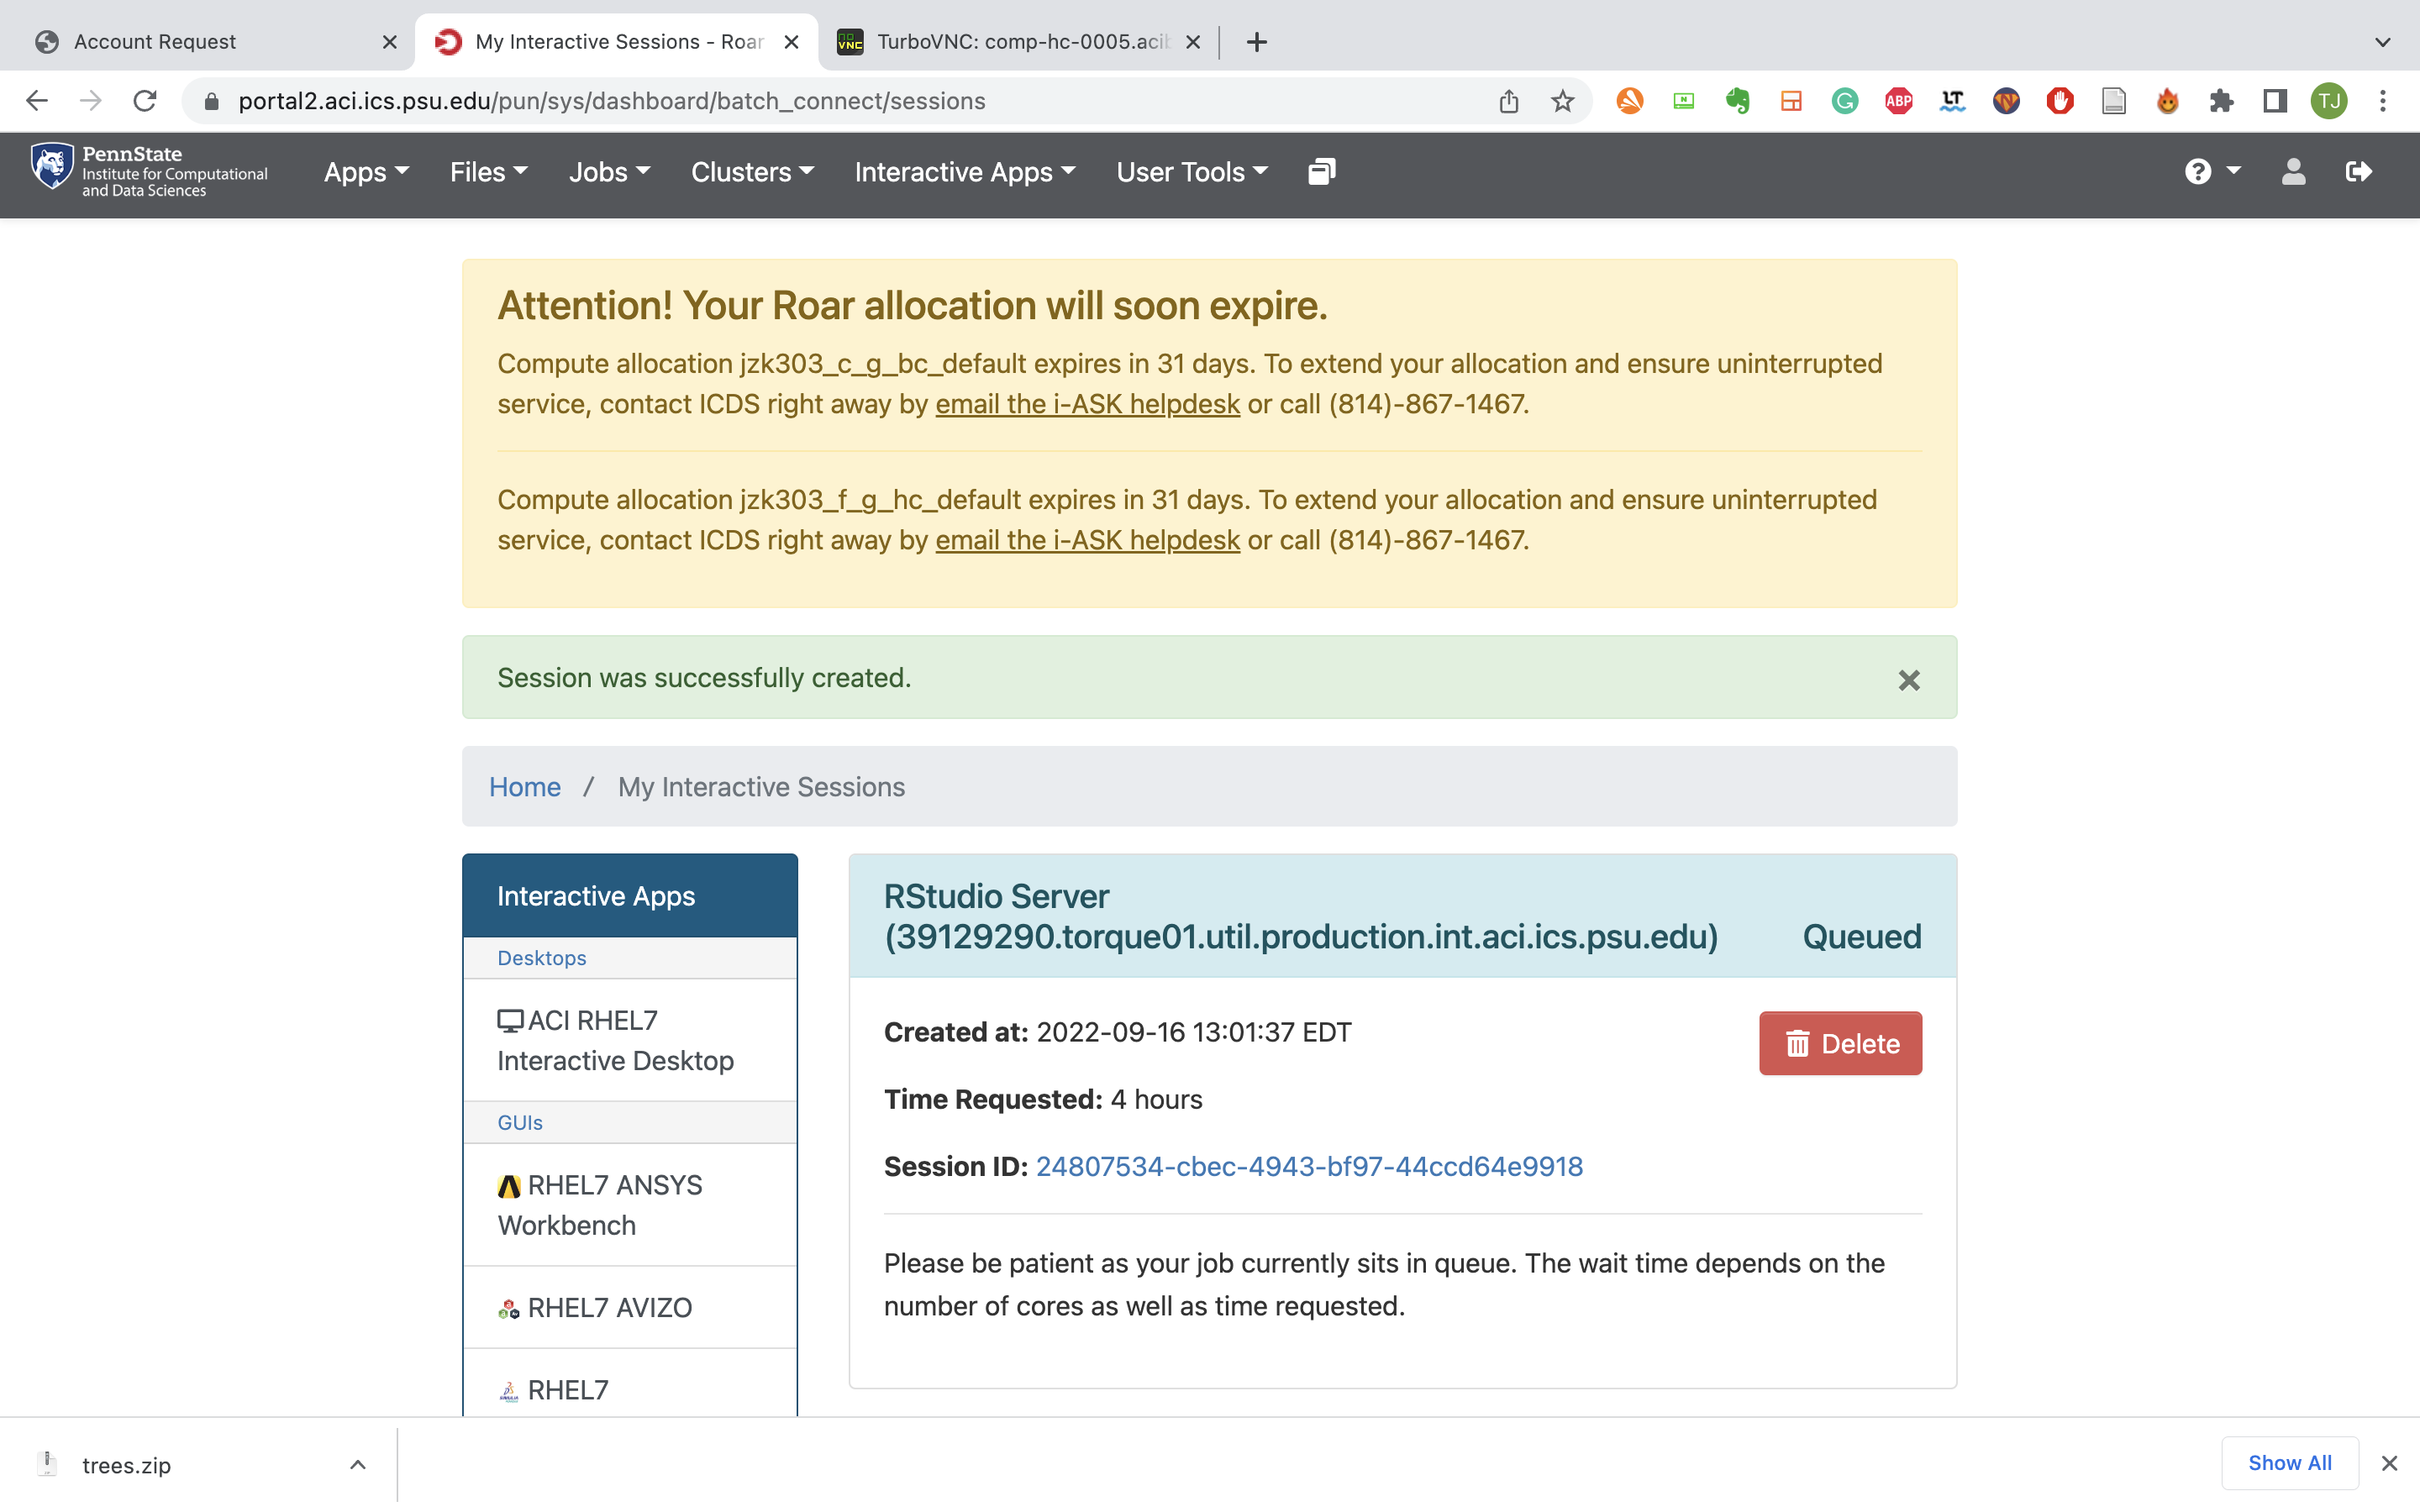Screen dimensions: 2420x1512
Task: Open the Session ID link
Action: (1310, 1166)
